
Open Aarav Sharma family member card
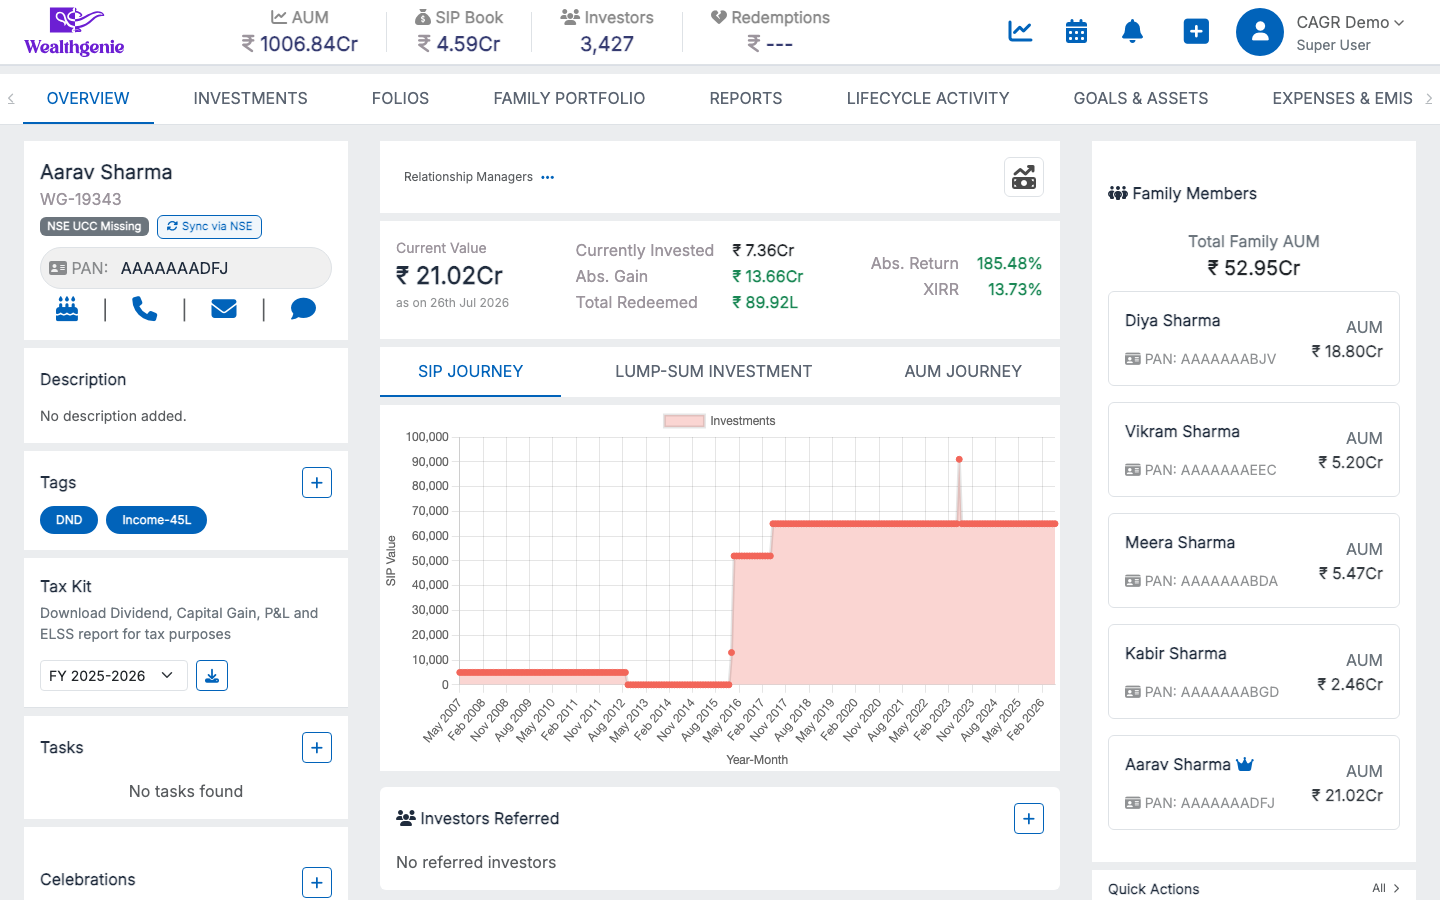click(1254, 783)
